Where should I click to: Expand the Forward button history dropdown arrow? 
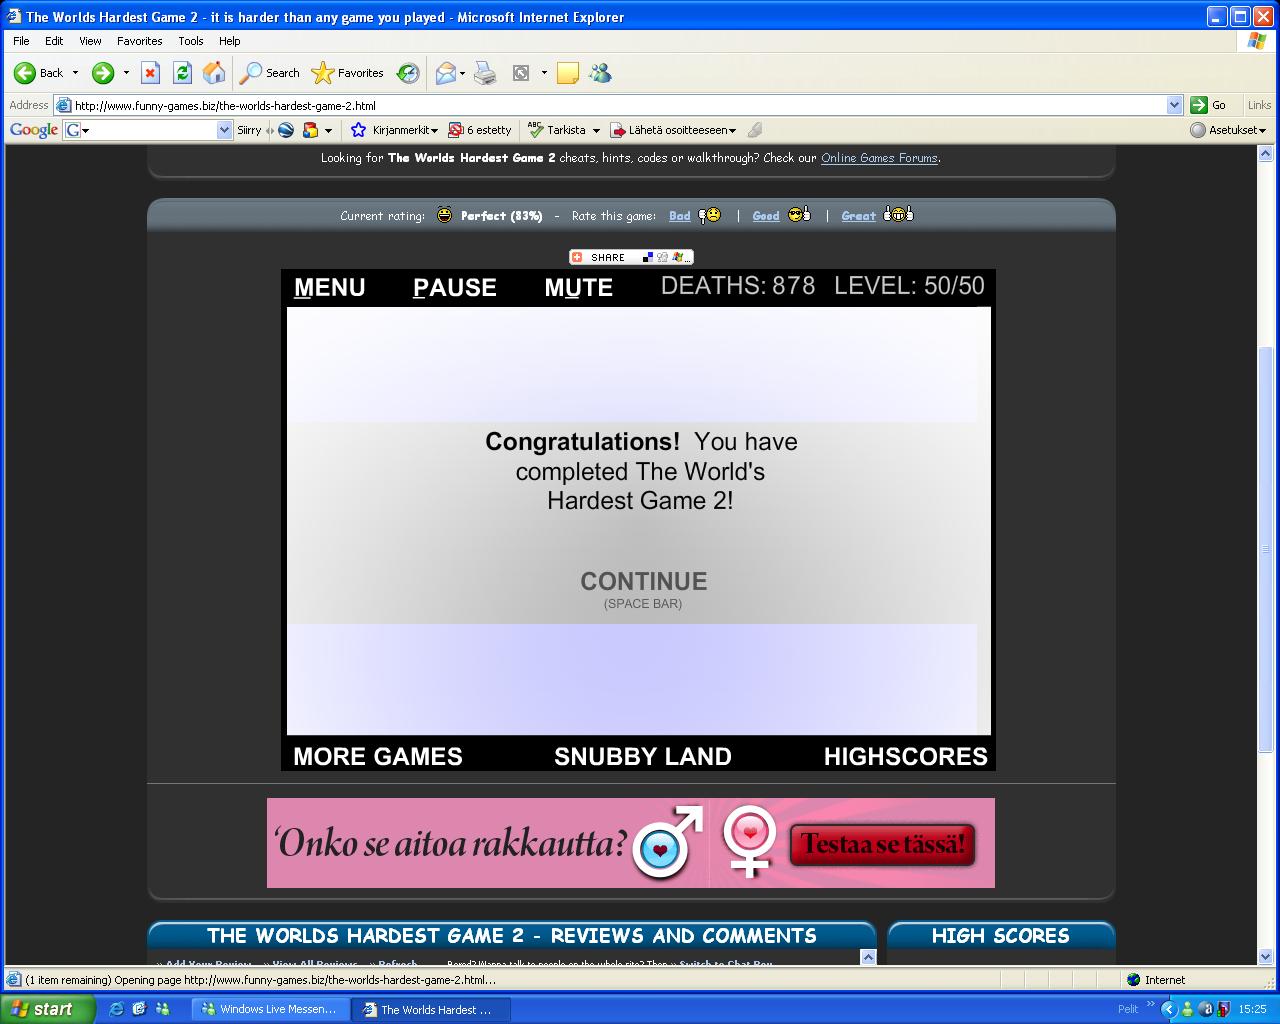point(125,73)
